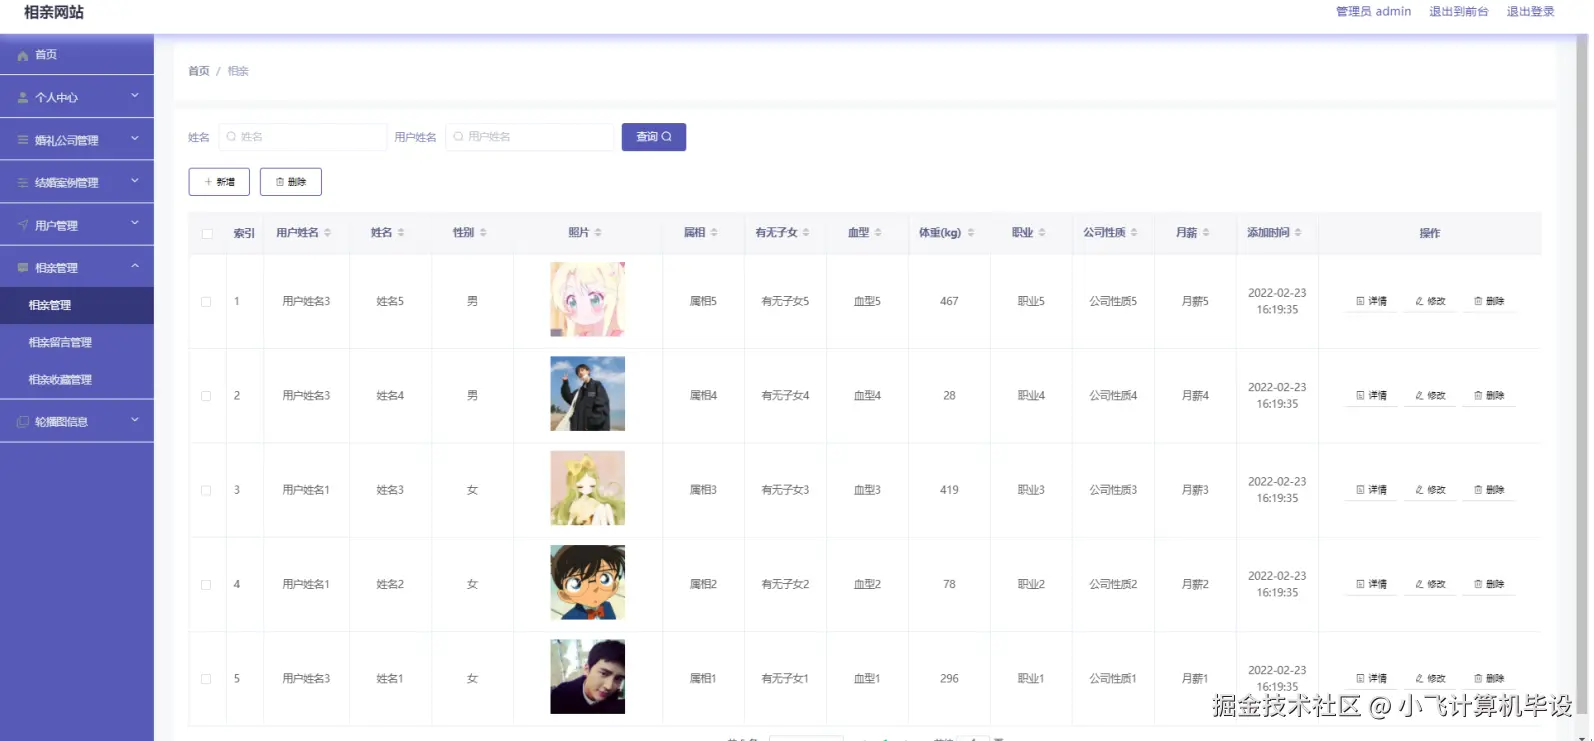Sort by 用户姓名 column arrows
This screenshot has height=741, width=1594.
pyautogui.click(x=327, y=233)
